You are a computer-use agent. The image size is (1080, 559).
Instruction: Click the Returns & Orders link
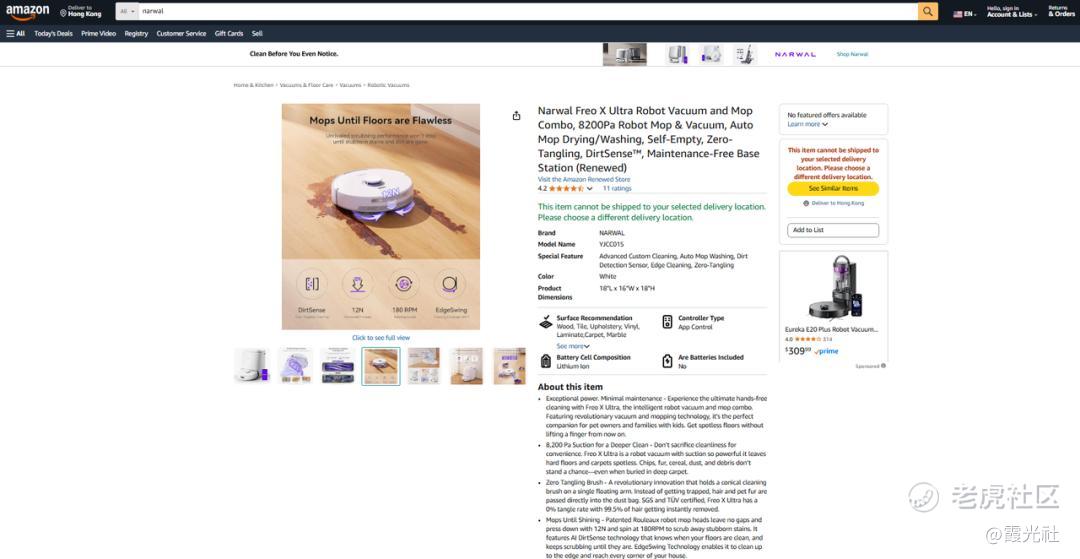click(x=1061, y=11)
